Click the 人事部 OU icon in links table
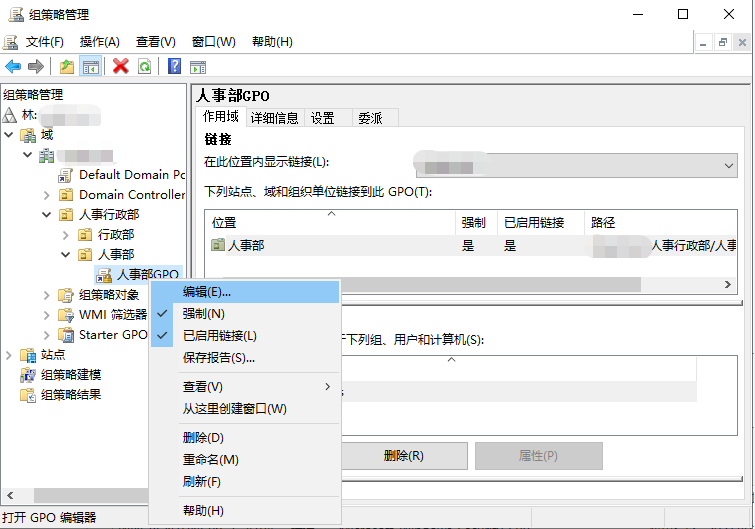This screenshot has width=755, height=529. point(218,245)
